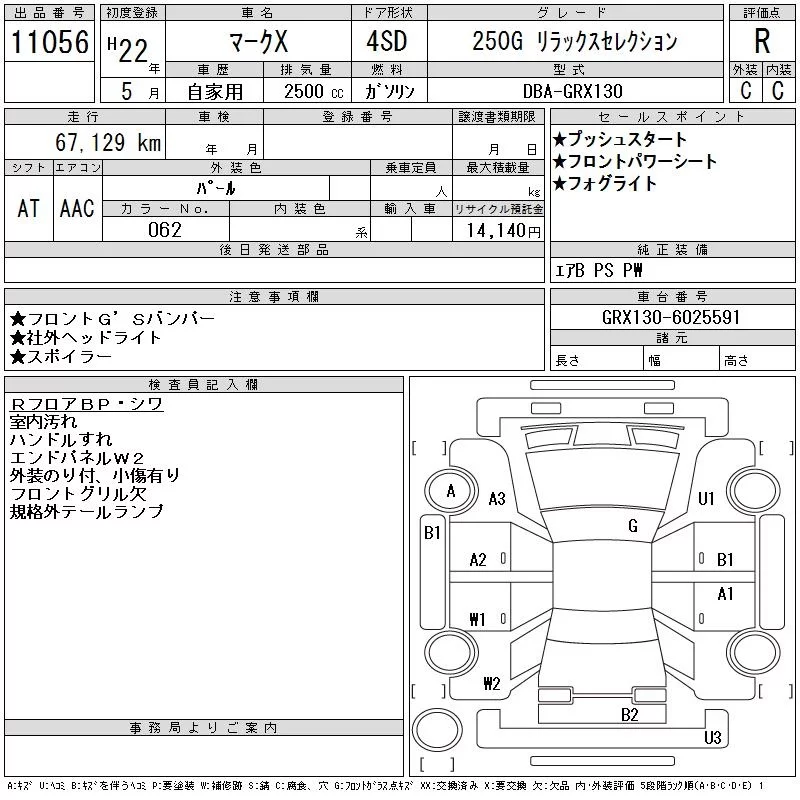Click the 出品番号 header

pyautogui.click(x=49, y=13)
